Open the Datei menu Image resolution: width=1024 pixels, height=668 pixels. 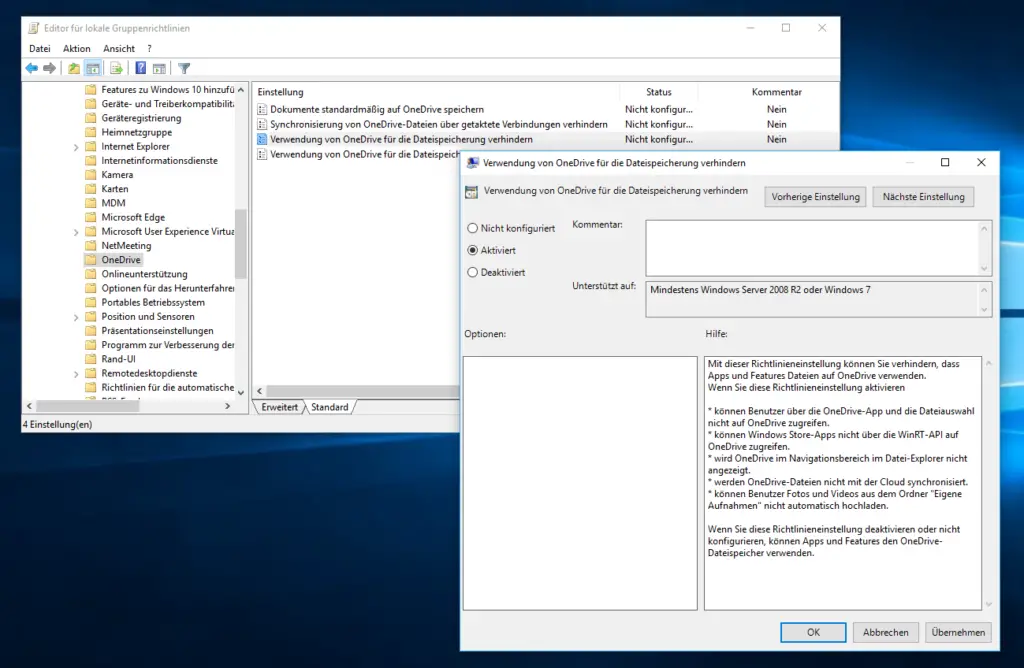pyautogui.click(x=40, y=48)
